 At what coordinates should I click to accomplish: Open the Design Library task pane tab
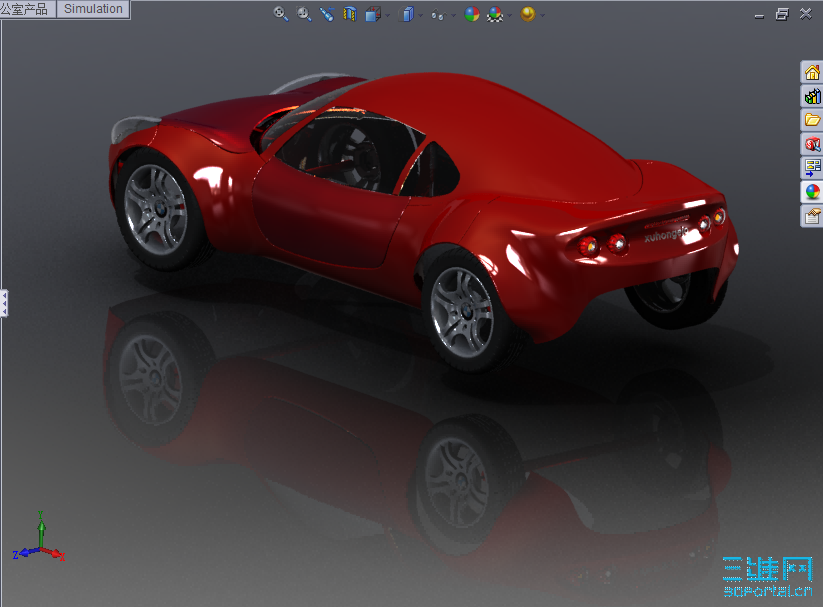click(x=812, y=96)
